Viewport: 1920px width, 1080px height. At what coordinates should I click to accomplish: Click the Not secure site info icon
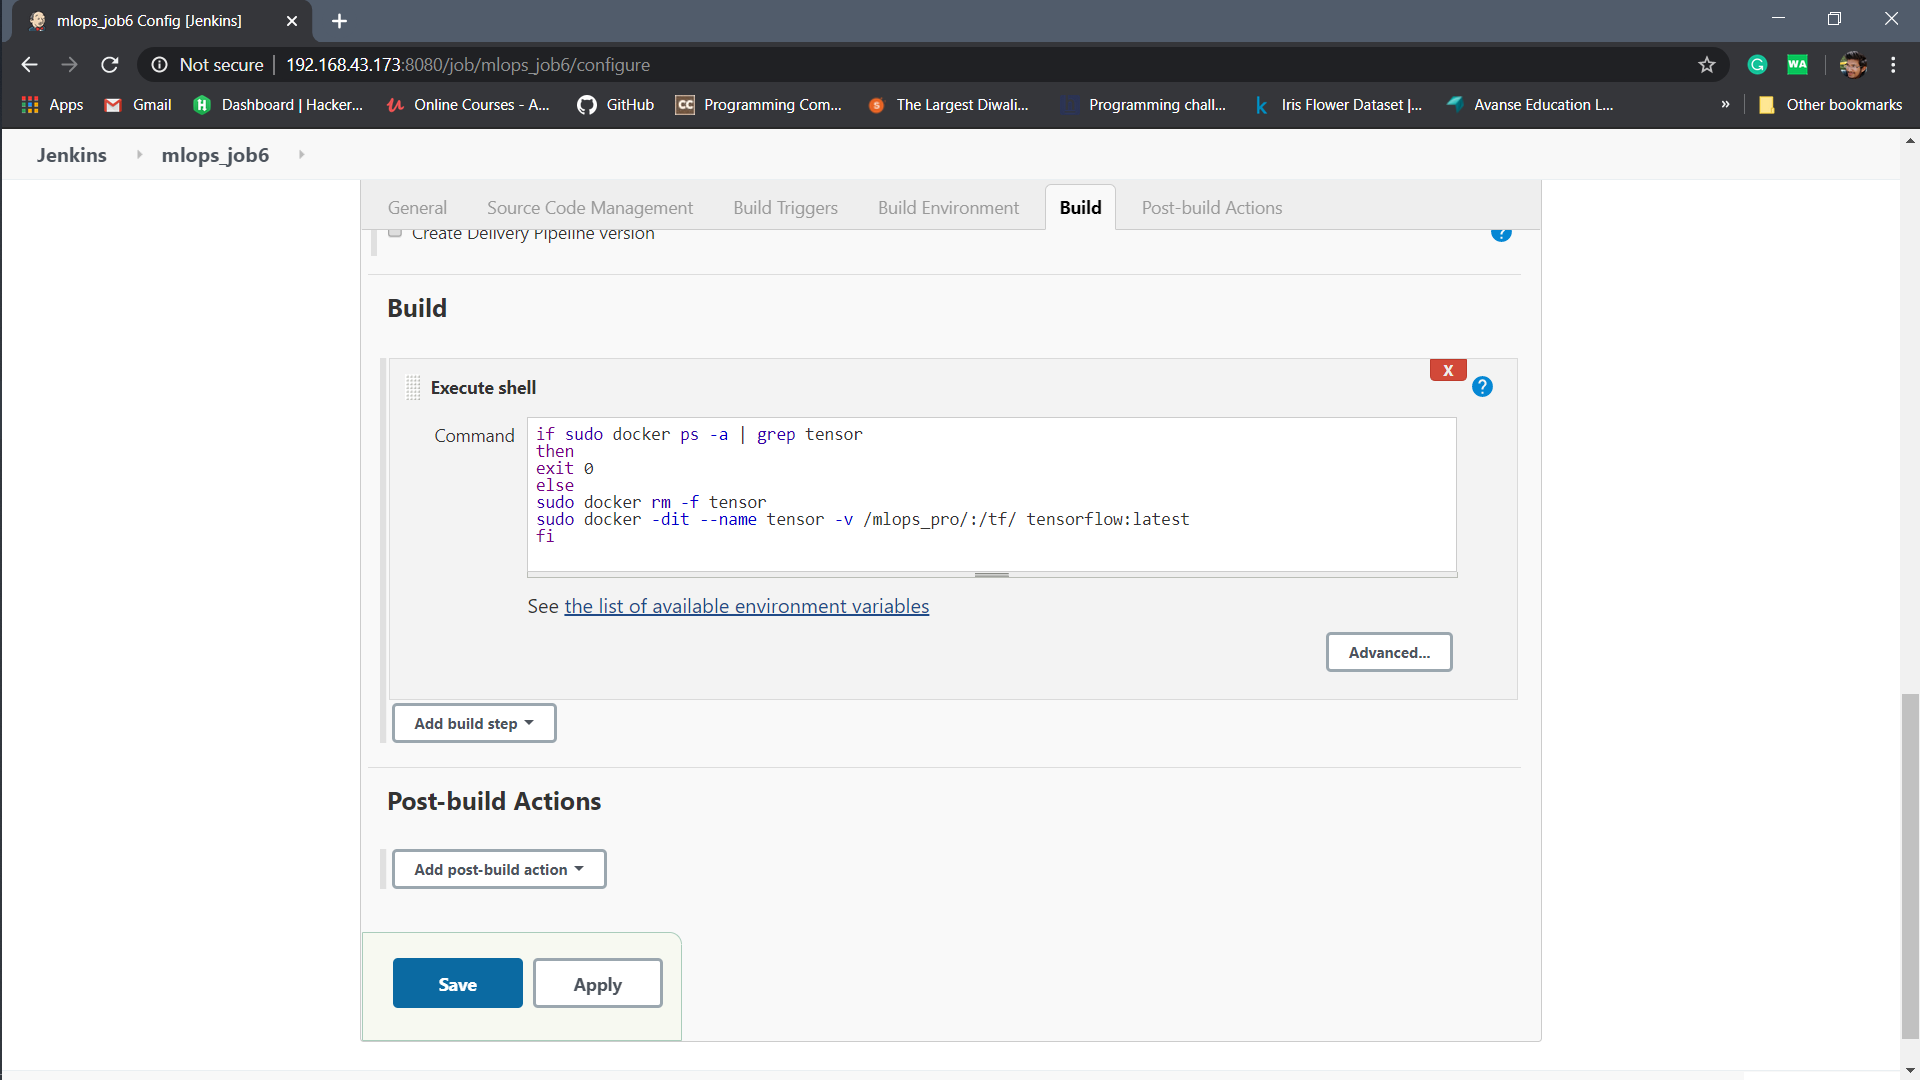click(x=160, y=64)
